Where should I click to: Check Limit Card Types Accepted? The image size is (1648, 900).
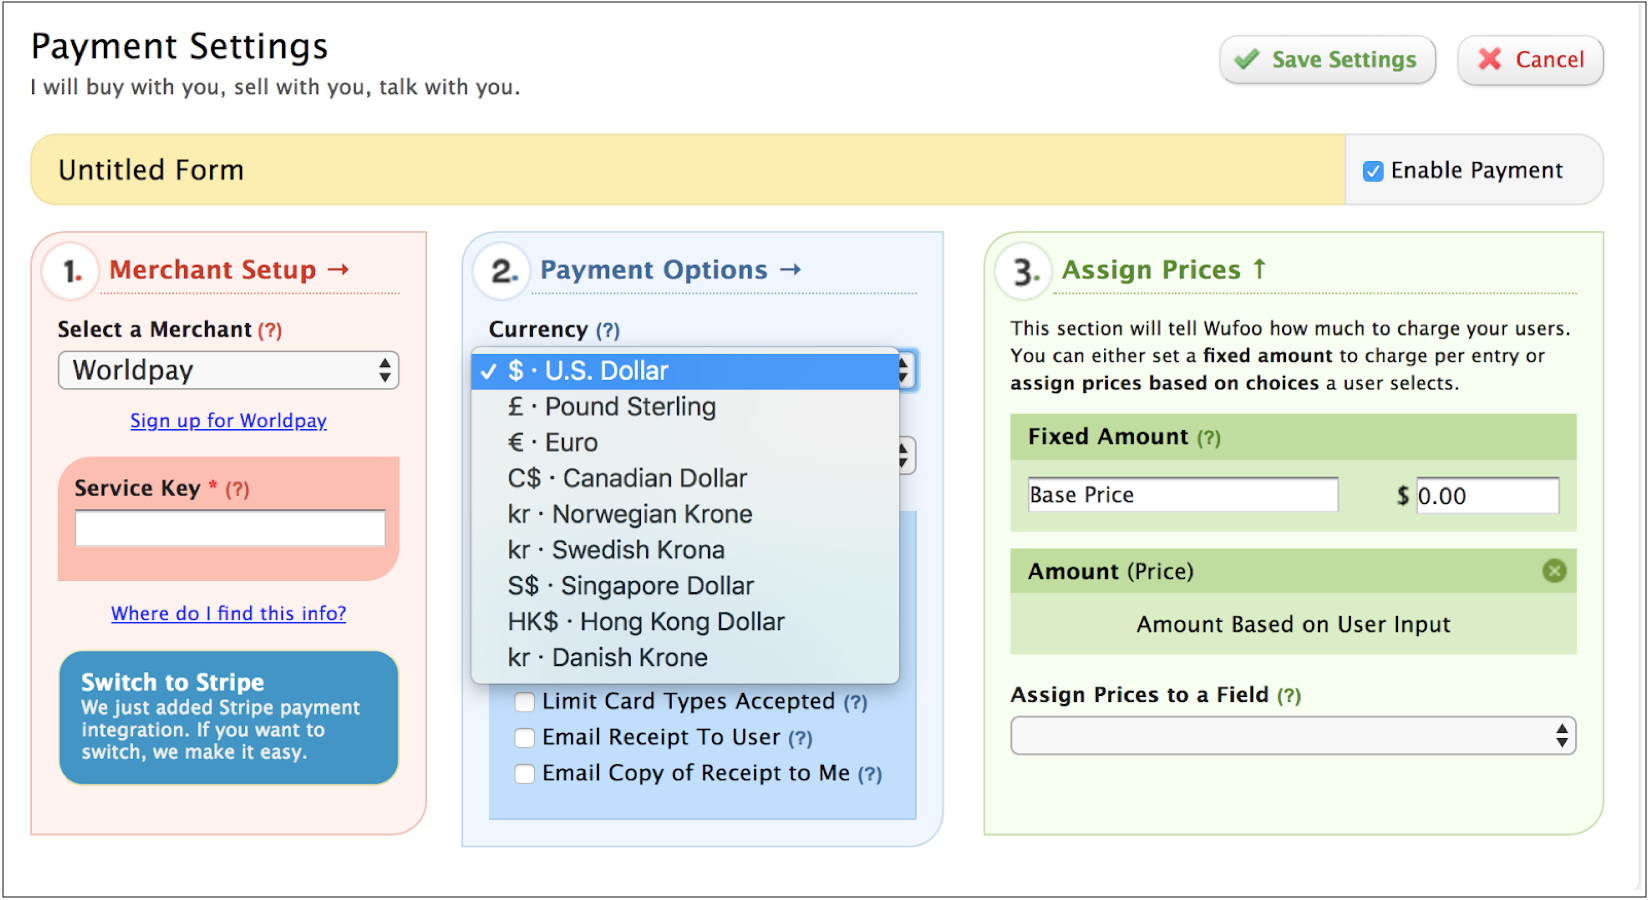524,701
